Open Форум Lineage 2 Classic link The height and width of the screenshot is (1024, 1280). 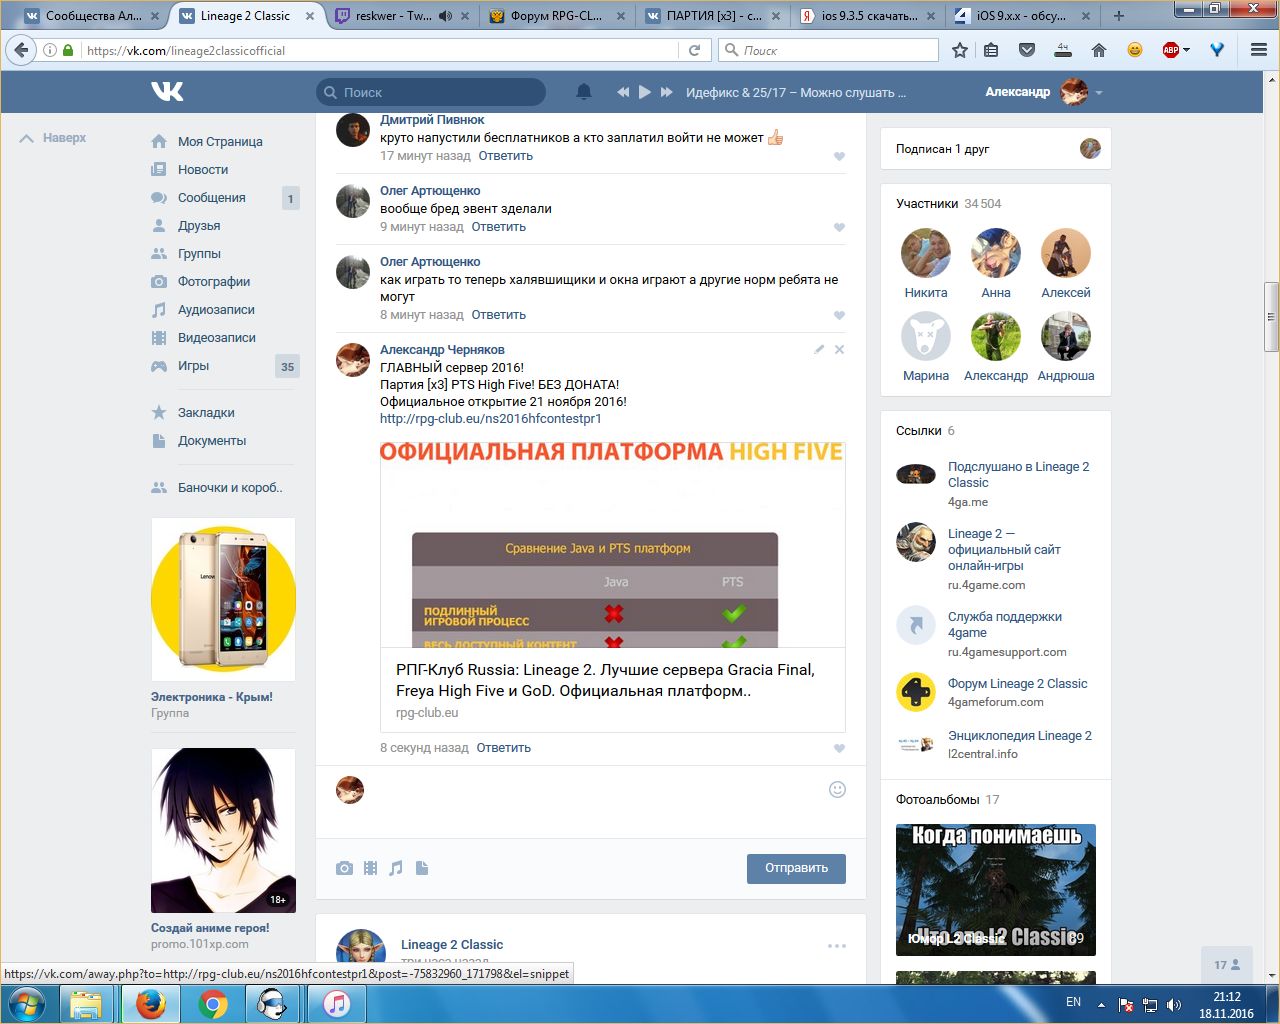(x=1017, y=683)
